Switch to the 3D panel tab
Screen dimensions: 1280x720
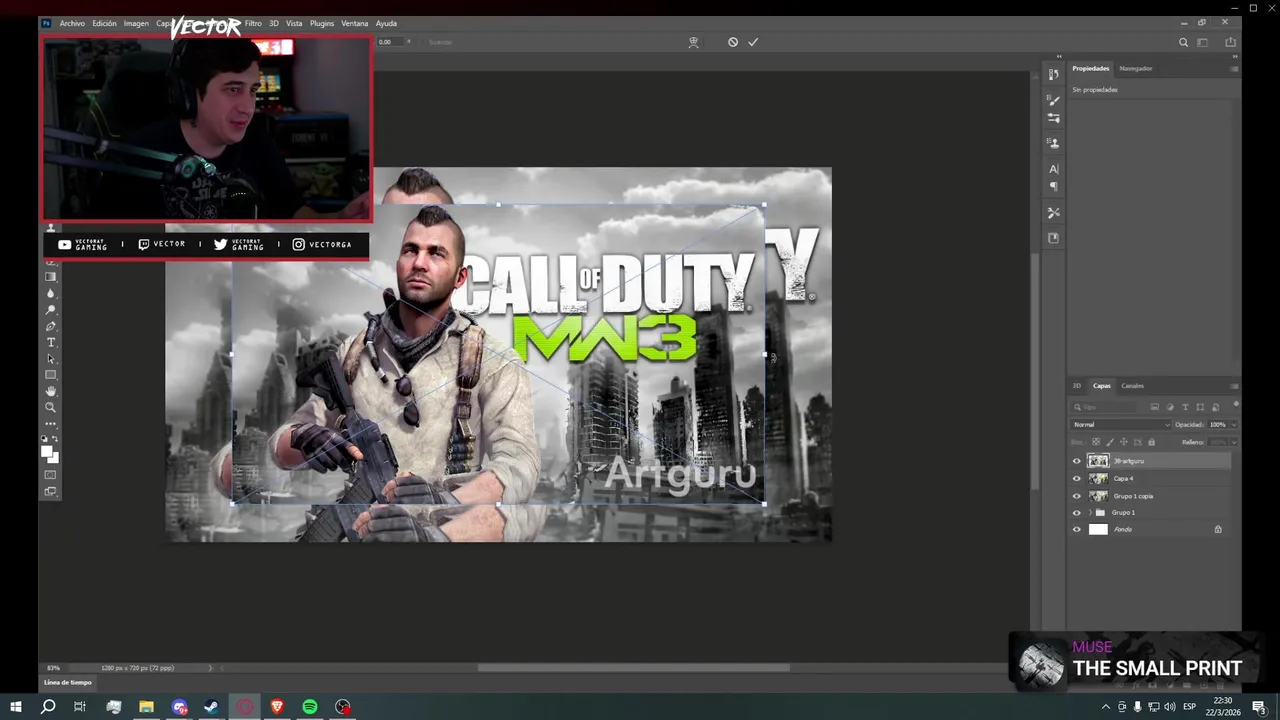pyautogui.click(x=1077, y=386)
